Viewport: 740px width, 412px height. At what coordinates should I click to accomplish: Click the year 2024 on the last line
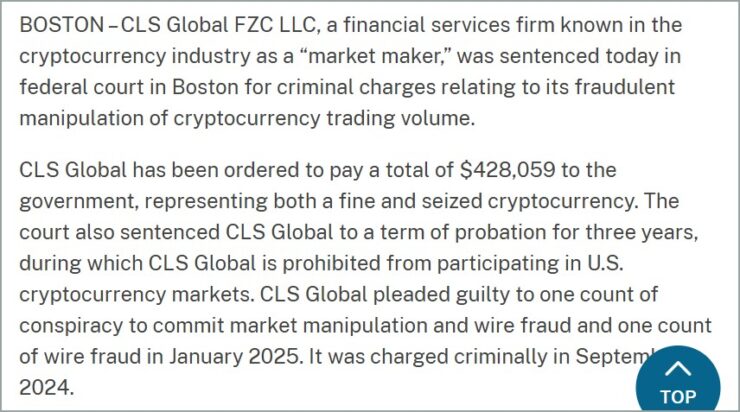[46, 388]
